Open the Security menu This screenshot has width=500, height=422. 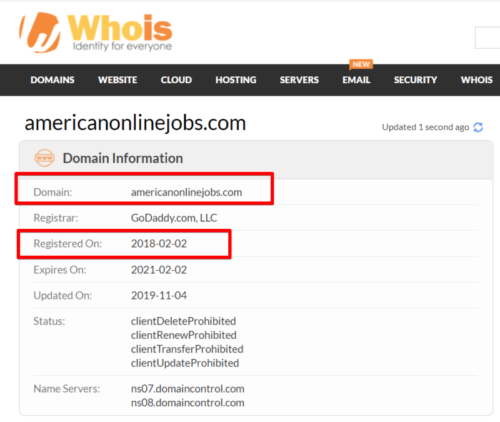(x=415, y=80)
